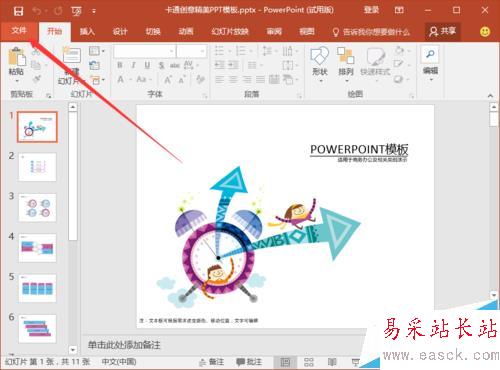This screenshot has height=370, width=500.
Task: Switch to the 开始 (Home) tab
Action: (x=55, y=32)
